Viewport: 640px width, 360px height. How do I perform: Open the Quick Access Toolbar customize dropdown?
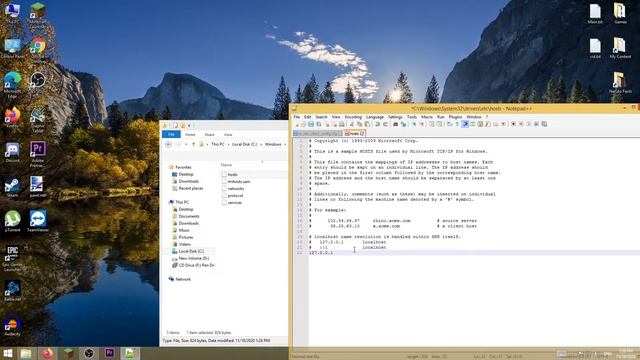point(189,125)
